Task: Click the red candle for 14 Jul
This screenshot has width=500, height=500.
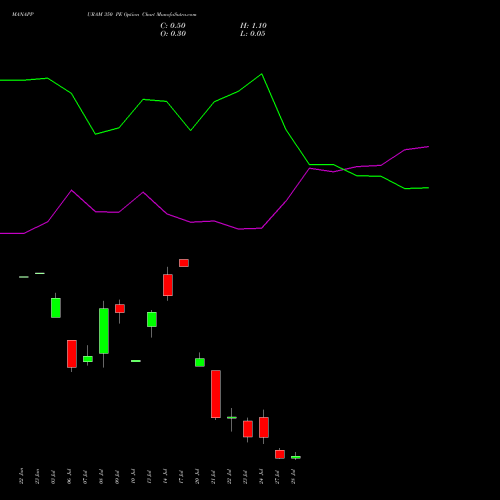Action: point(168,285)
